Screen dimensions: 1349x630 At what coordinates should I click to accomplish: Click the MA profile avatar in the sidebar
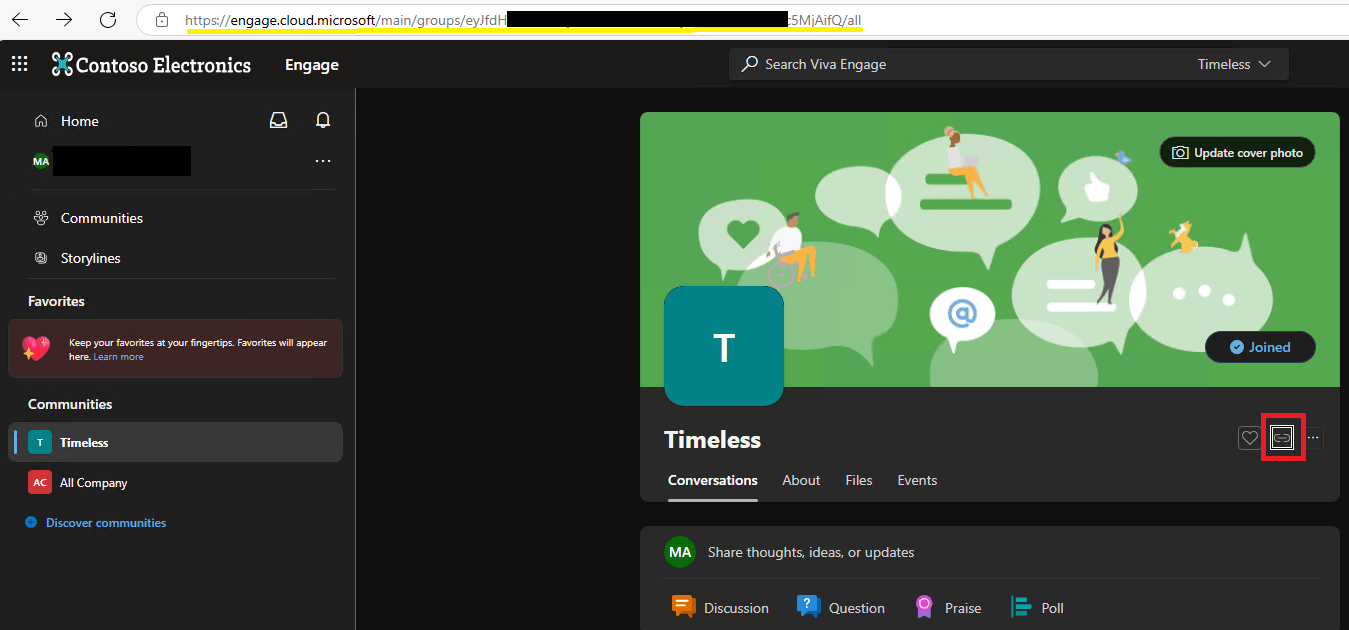41,161
